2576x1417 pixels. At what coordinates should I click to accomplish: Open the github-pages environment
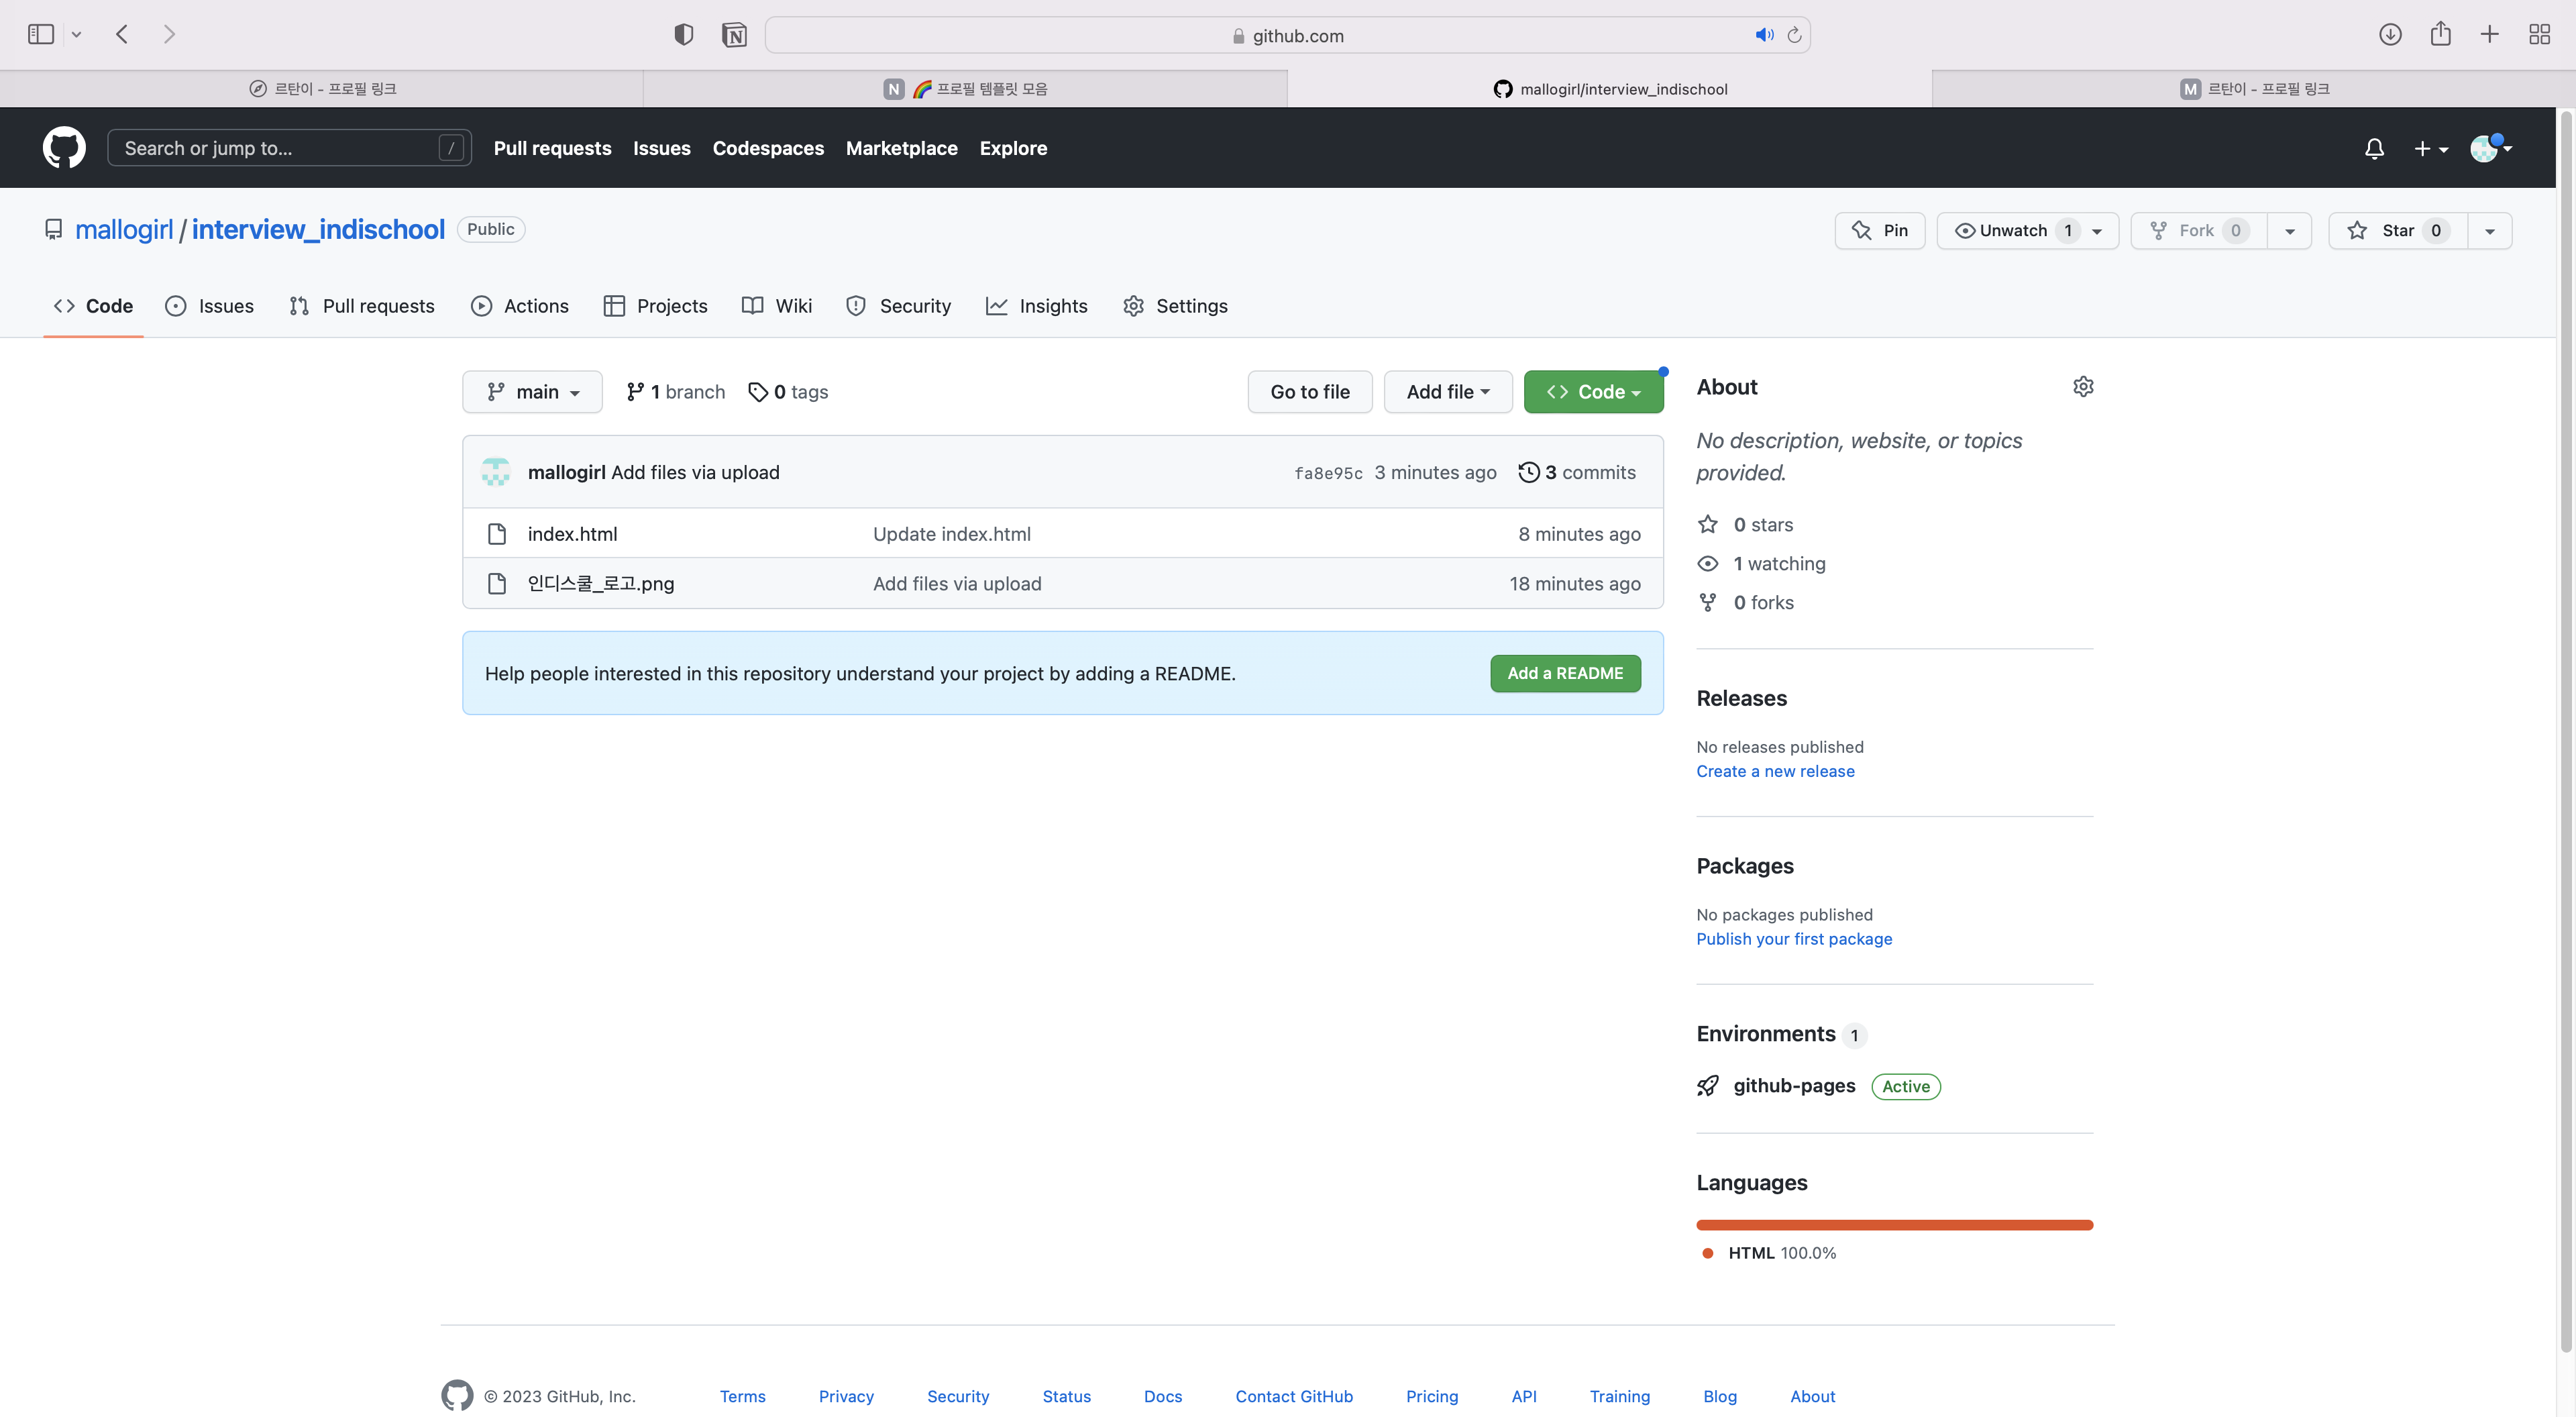tap(1794, 1085)
